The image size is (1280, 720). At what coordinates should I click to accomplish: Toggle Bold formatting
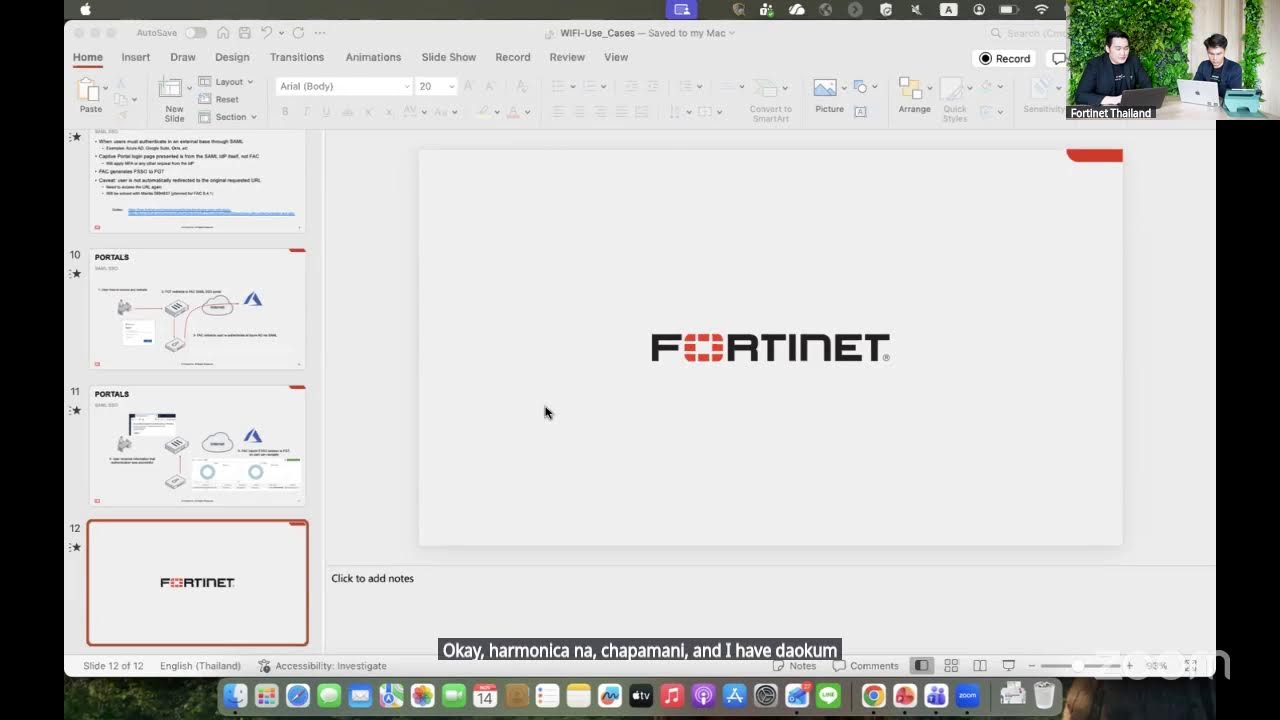[285, 112]
